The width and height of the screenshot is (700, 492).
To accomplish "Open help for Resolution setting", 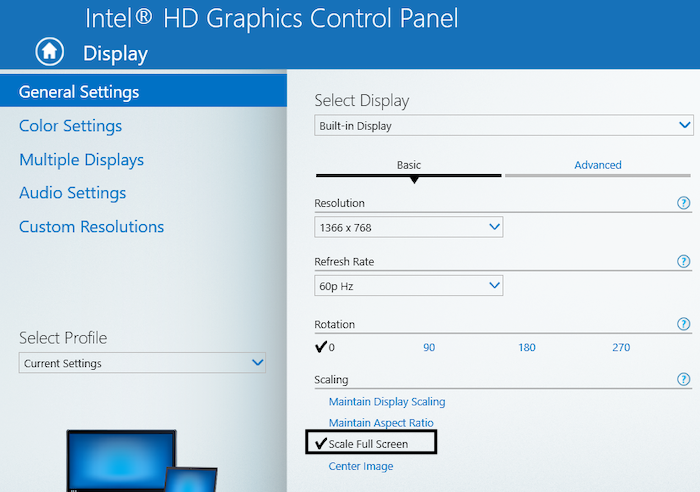I will click(684, 203).
